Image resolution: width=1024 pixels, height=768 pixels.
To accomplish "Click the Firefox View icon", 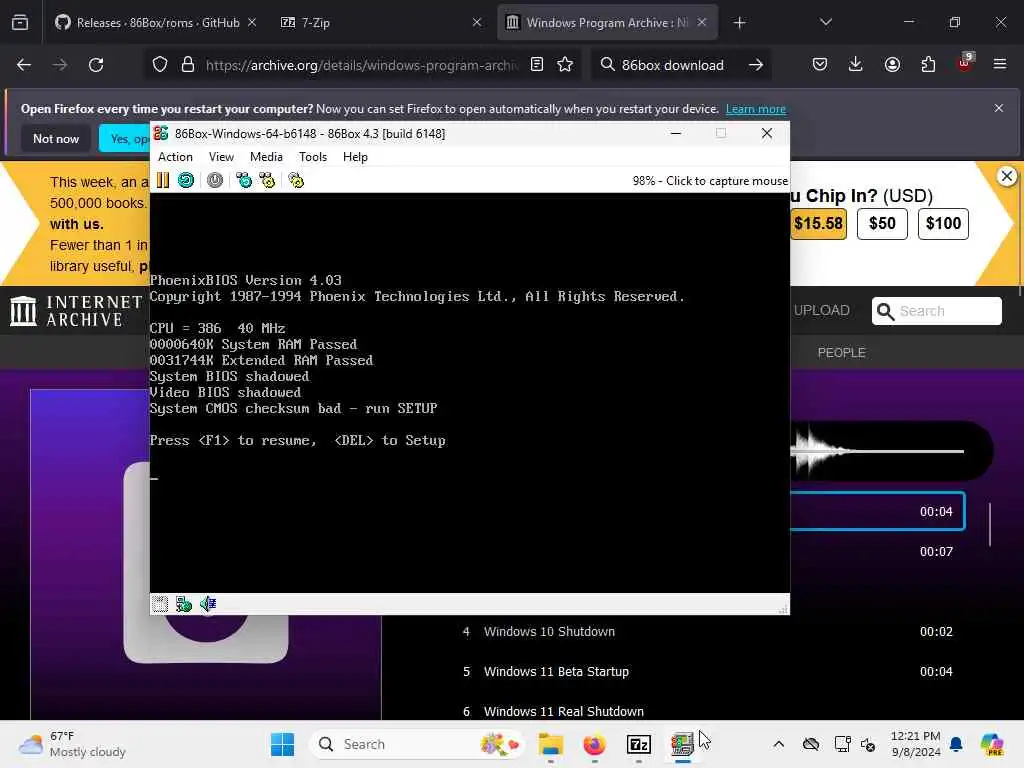I will click(20, 23).
